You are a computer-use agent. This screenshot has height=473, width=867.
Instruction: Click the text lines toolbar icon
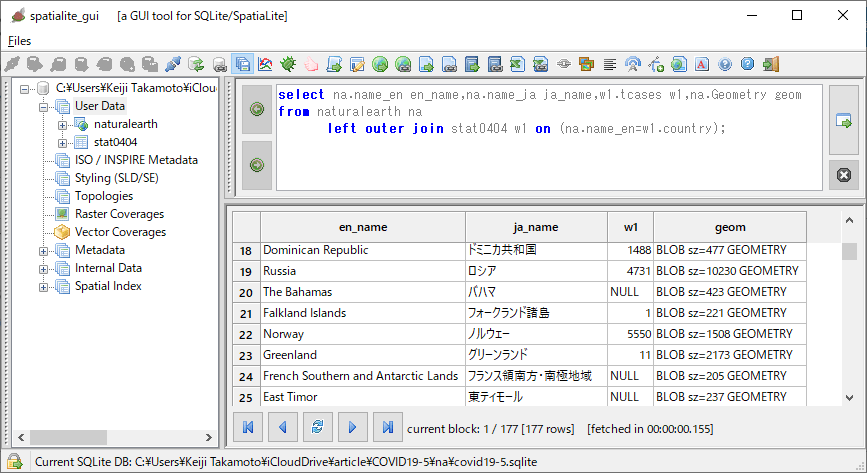[610, 65]
